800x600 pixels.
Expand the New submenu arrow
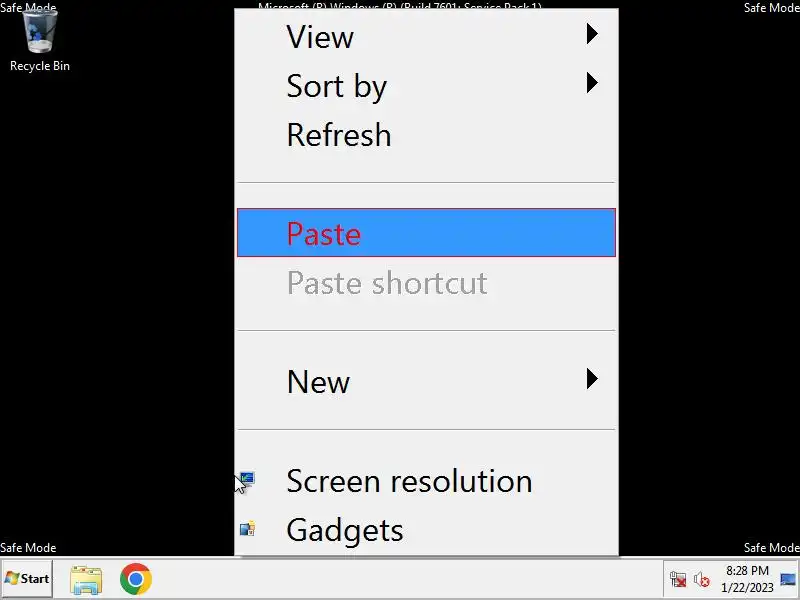click(x=592, y=379)
